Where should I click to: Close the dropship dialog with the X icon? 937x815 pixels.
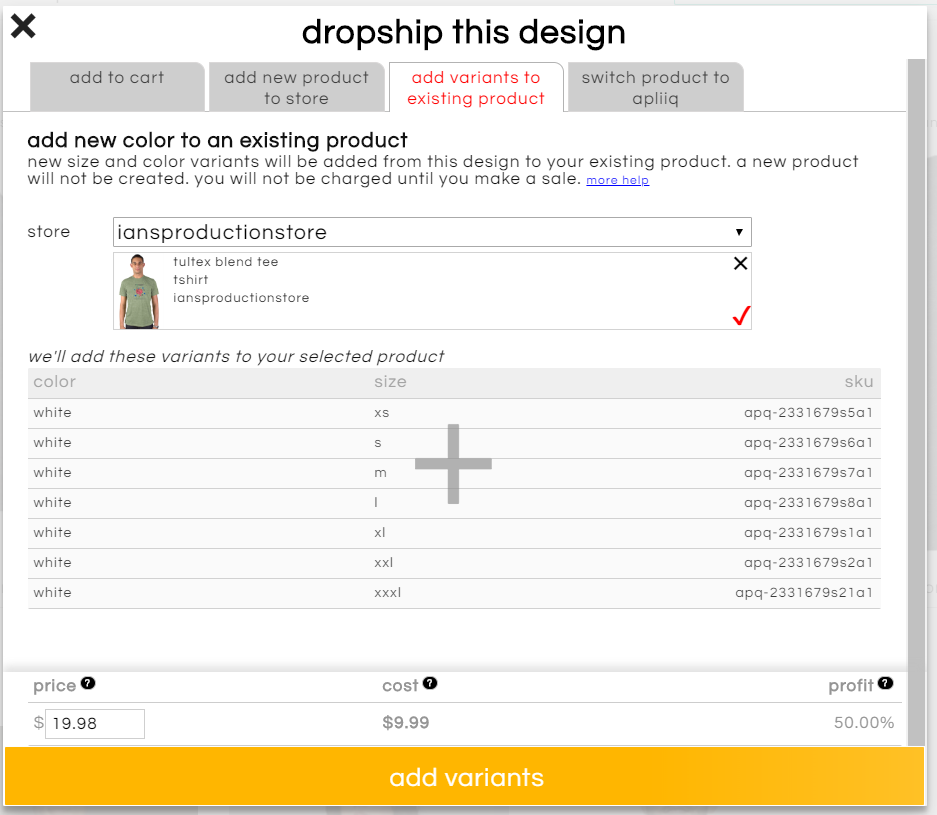(x=22, y=26)
